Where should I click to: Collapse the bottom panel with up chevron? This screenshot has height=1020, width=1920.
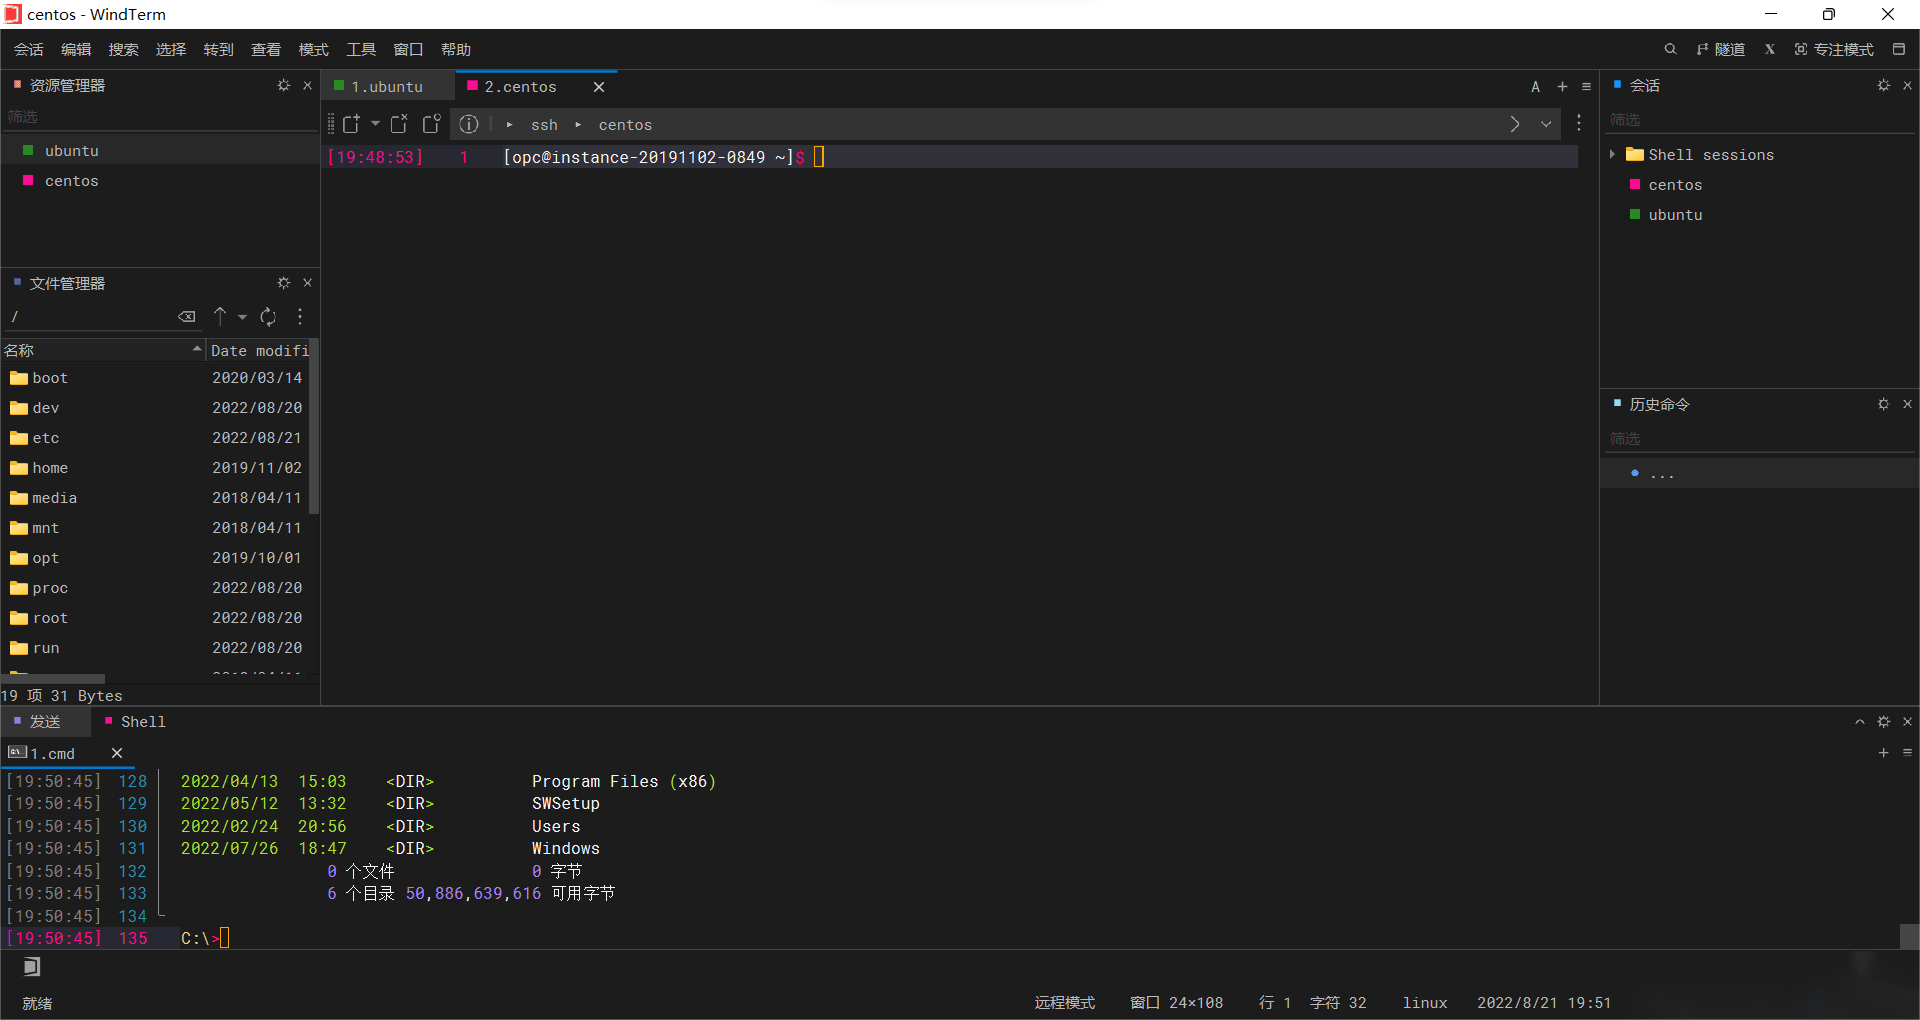click(1860, 722)
